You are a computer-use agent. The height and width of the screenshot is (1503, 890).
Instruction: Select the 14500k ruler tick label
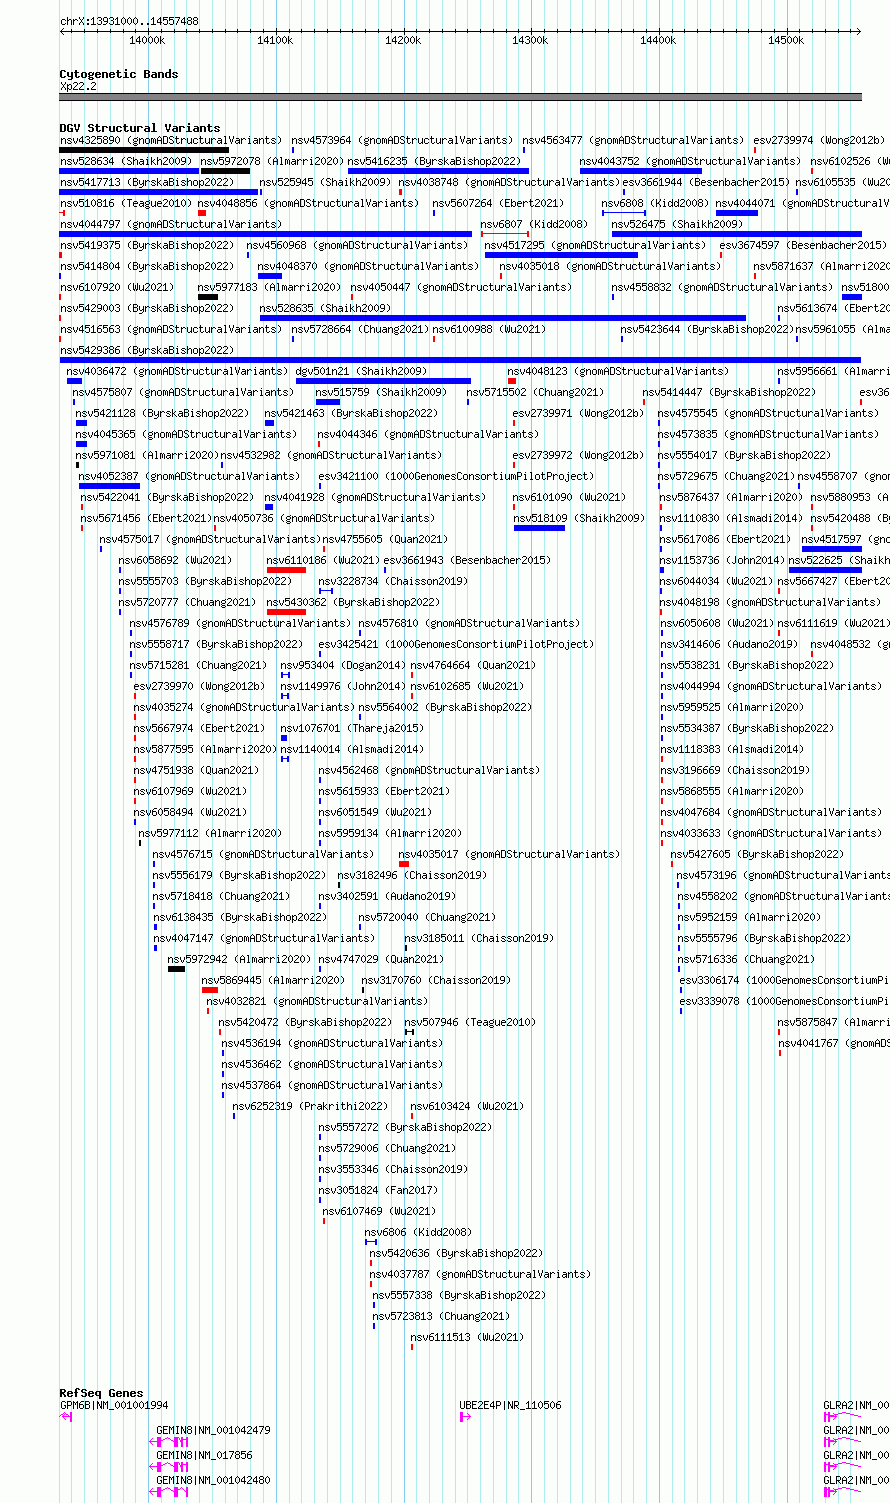coord(786,40)
